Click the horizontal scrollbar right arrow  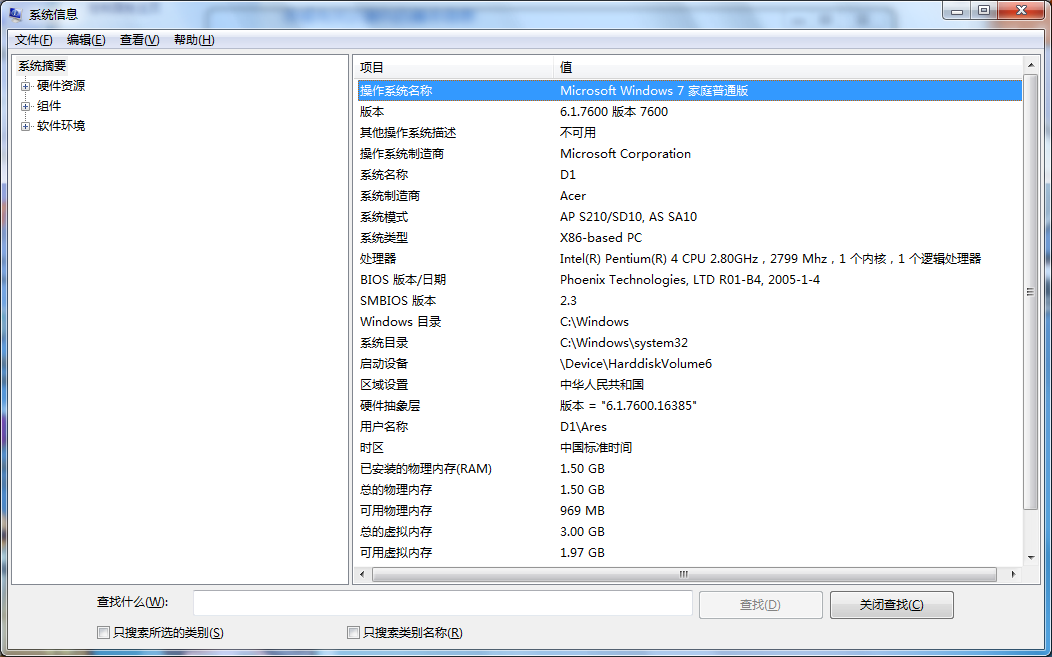coord(1013,574)
